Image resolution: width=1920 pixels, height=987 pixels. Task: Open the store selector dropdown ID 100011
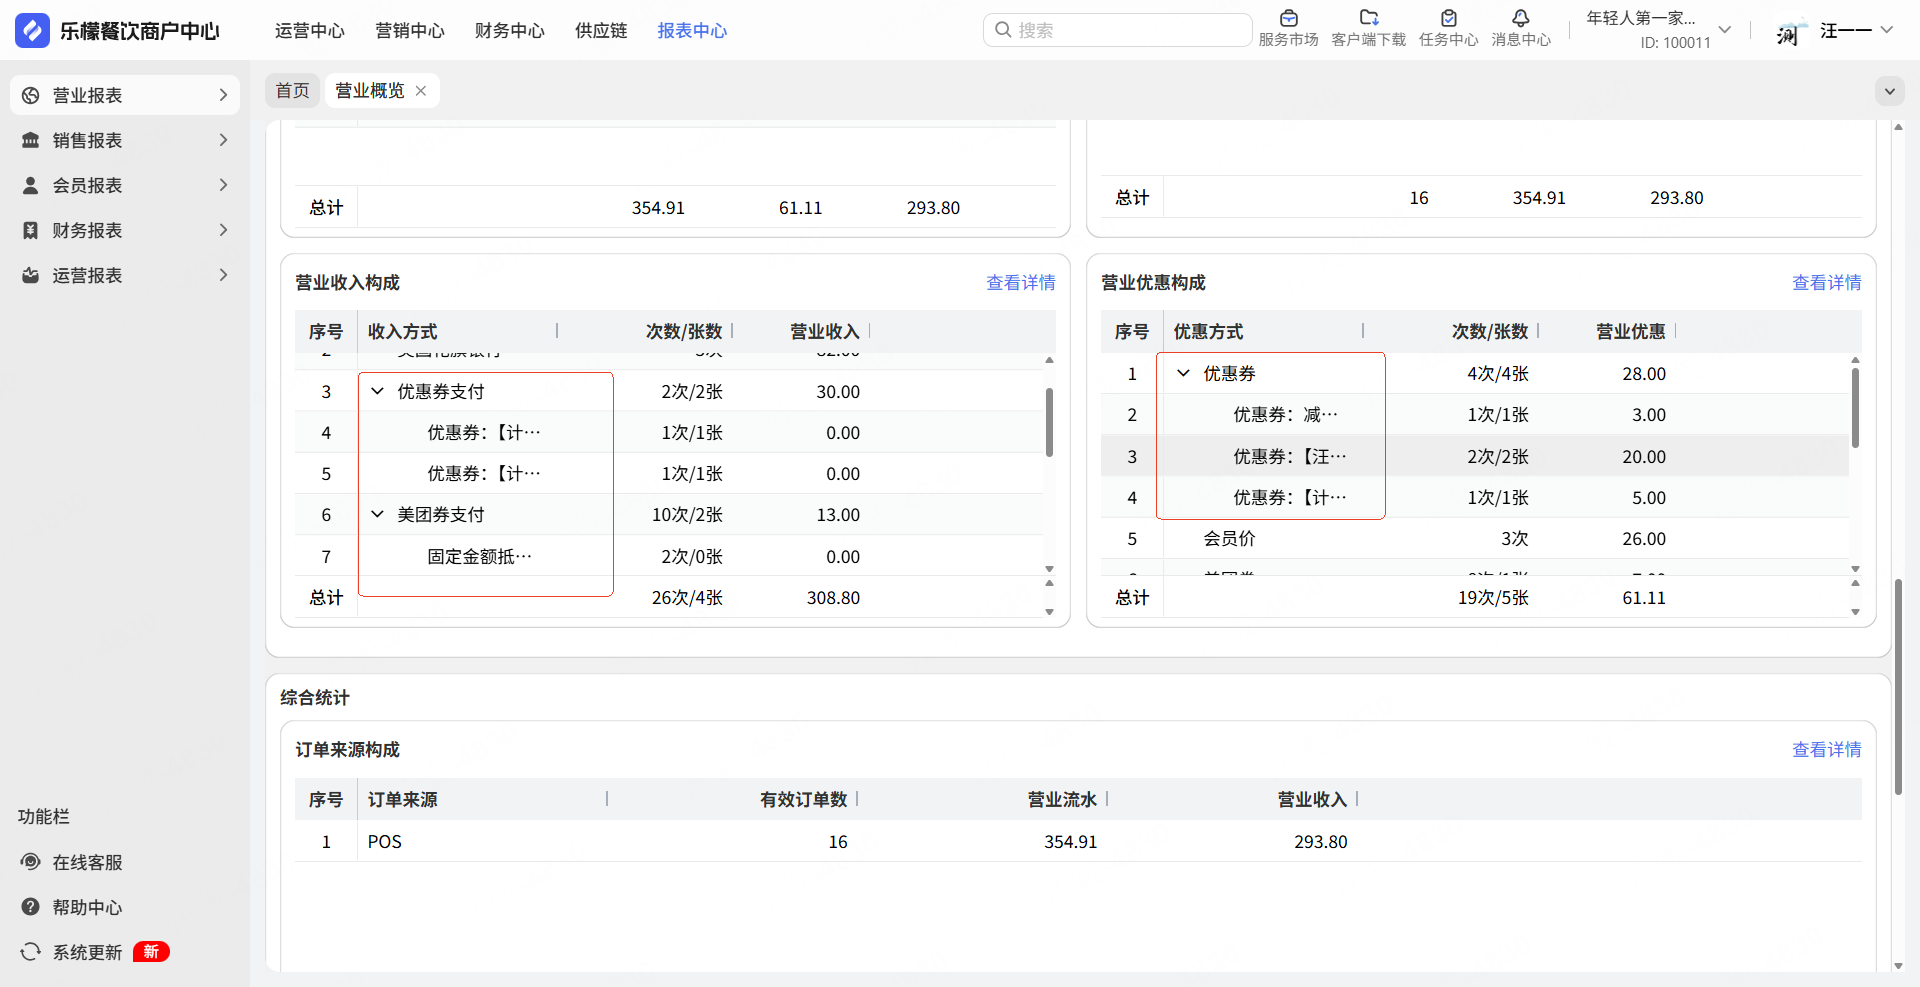tap(1724, 30)
